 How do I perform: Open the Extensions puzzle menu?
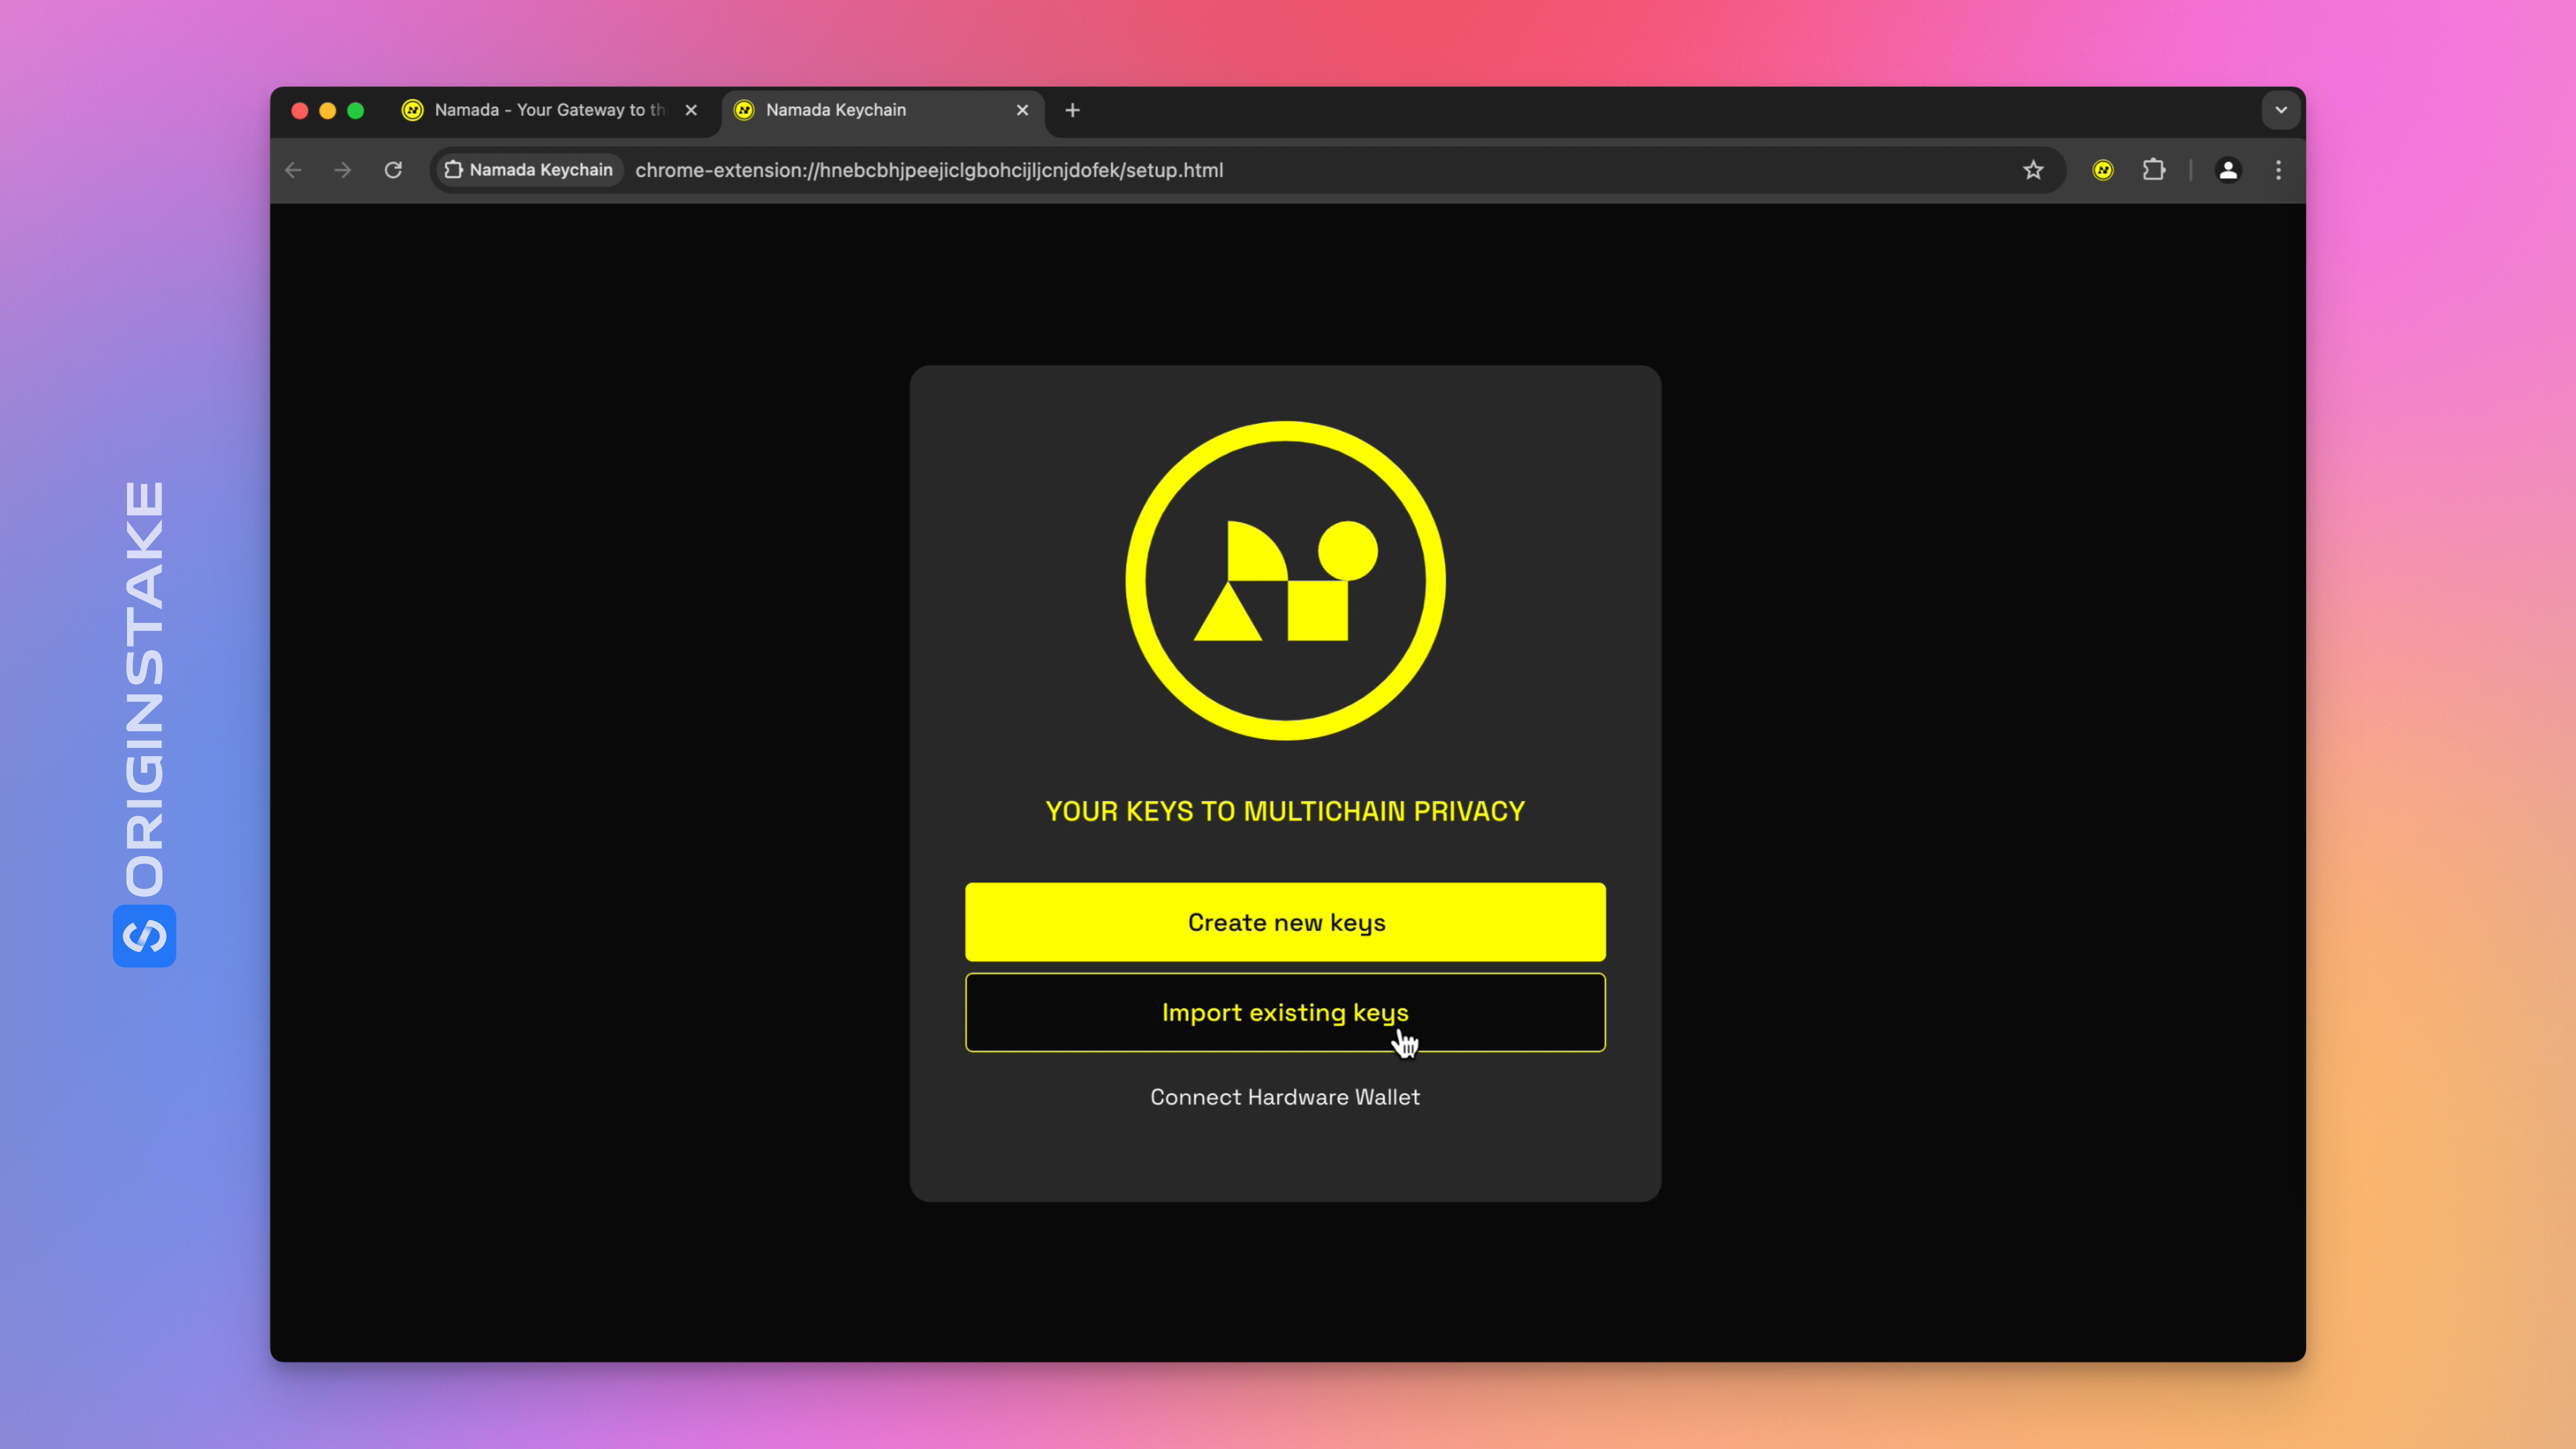pos(2154,170)
